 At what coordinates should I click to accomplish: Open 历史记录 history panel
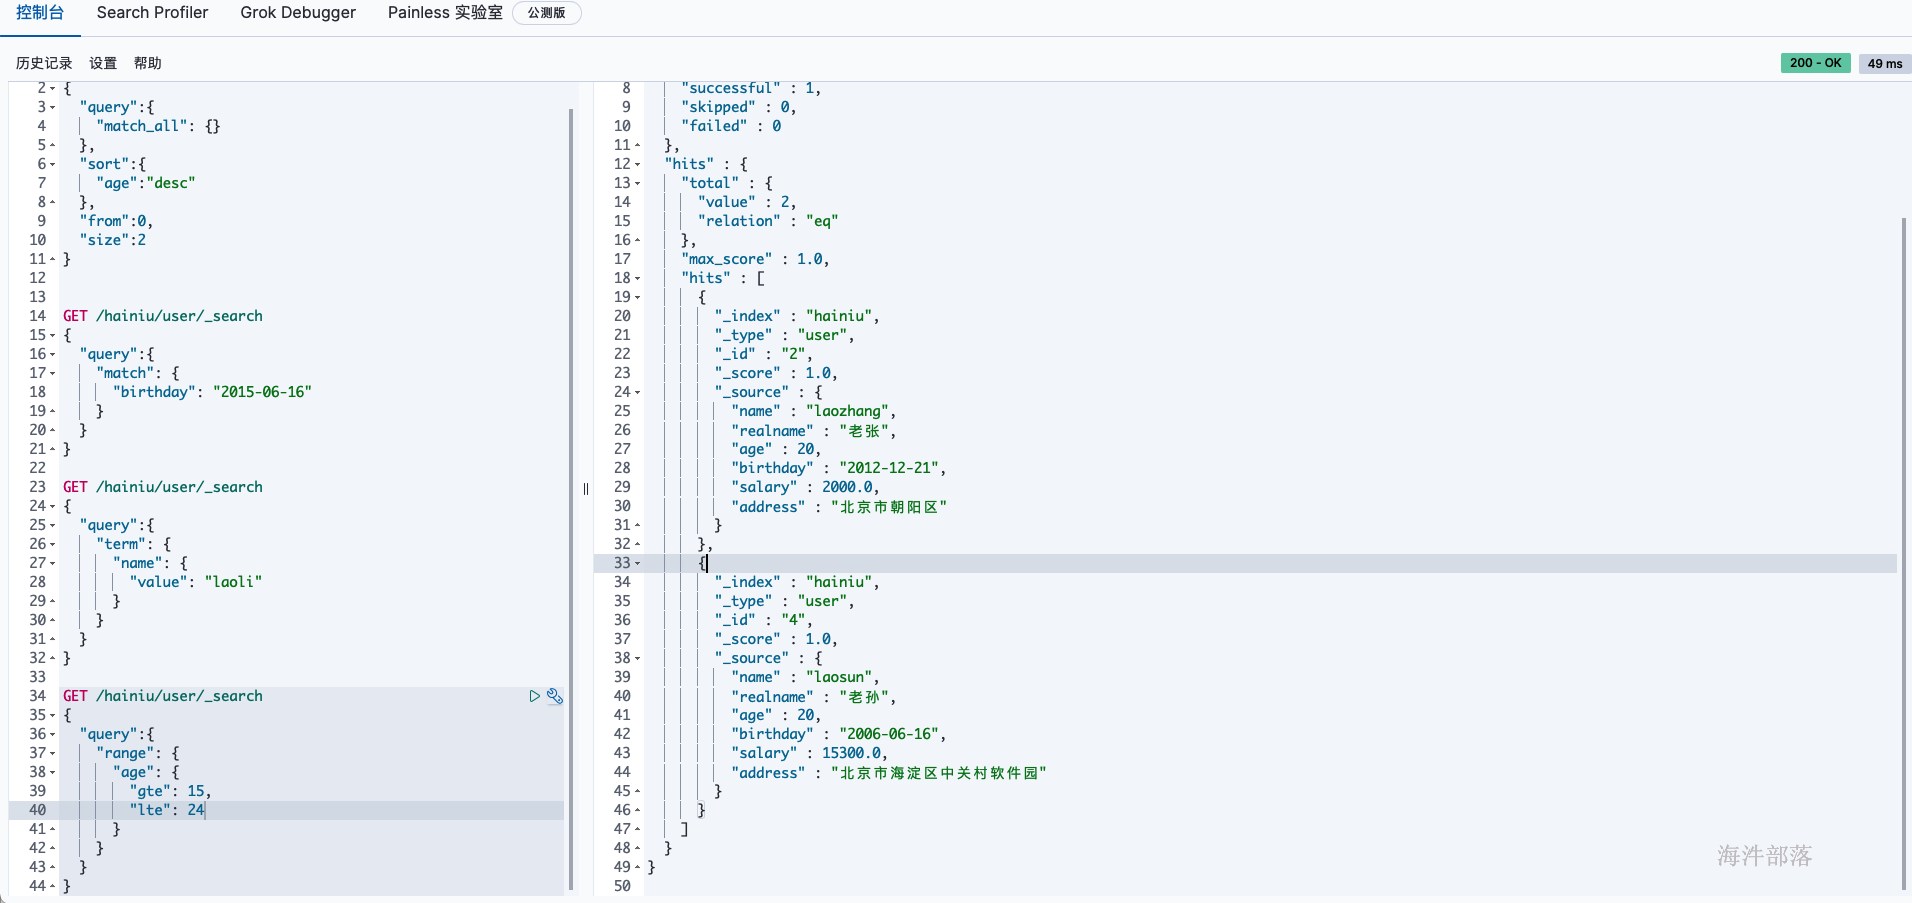pyautogui.click(x=44, y=63)
